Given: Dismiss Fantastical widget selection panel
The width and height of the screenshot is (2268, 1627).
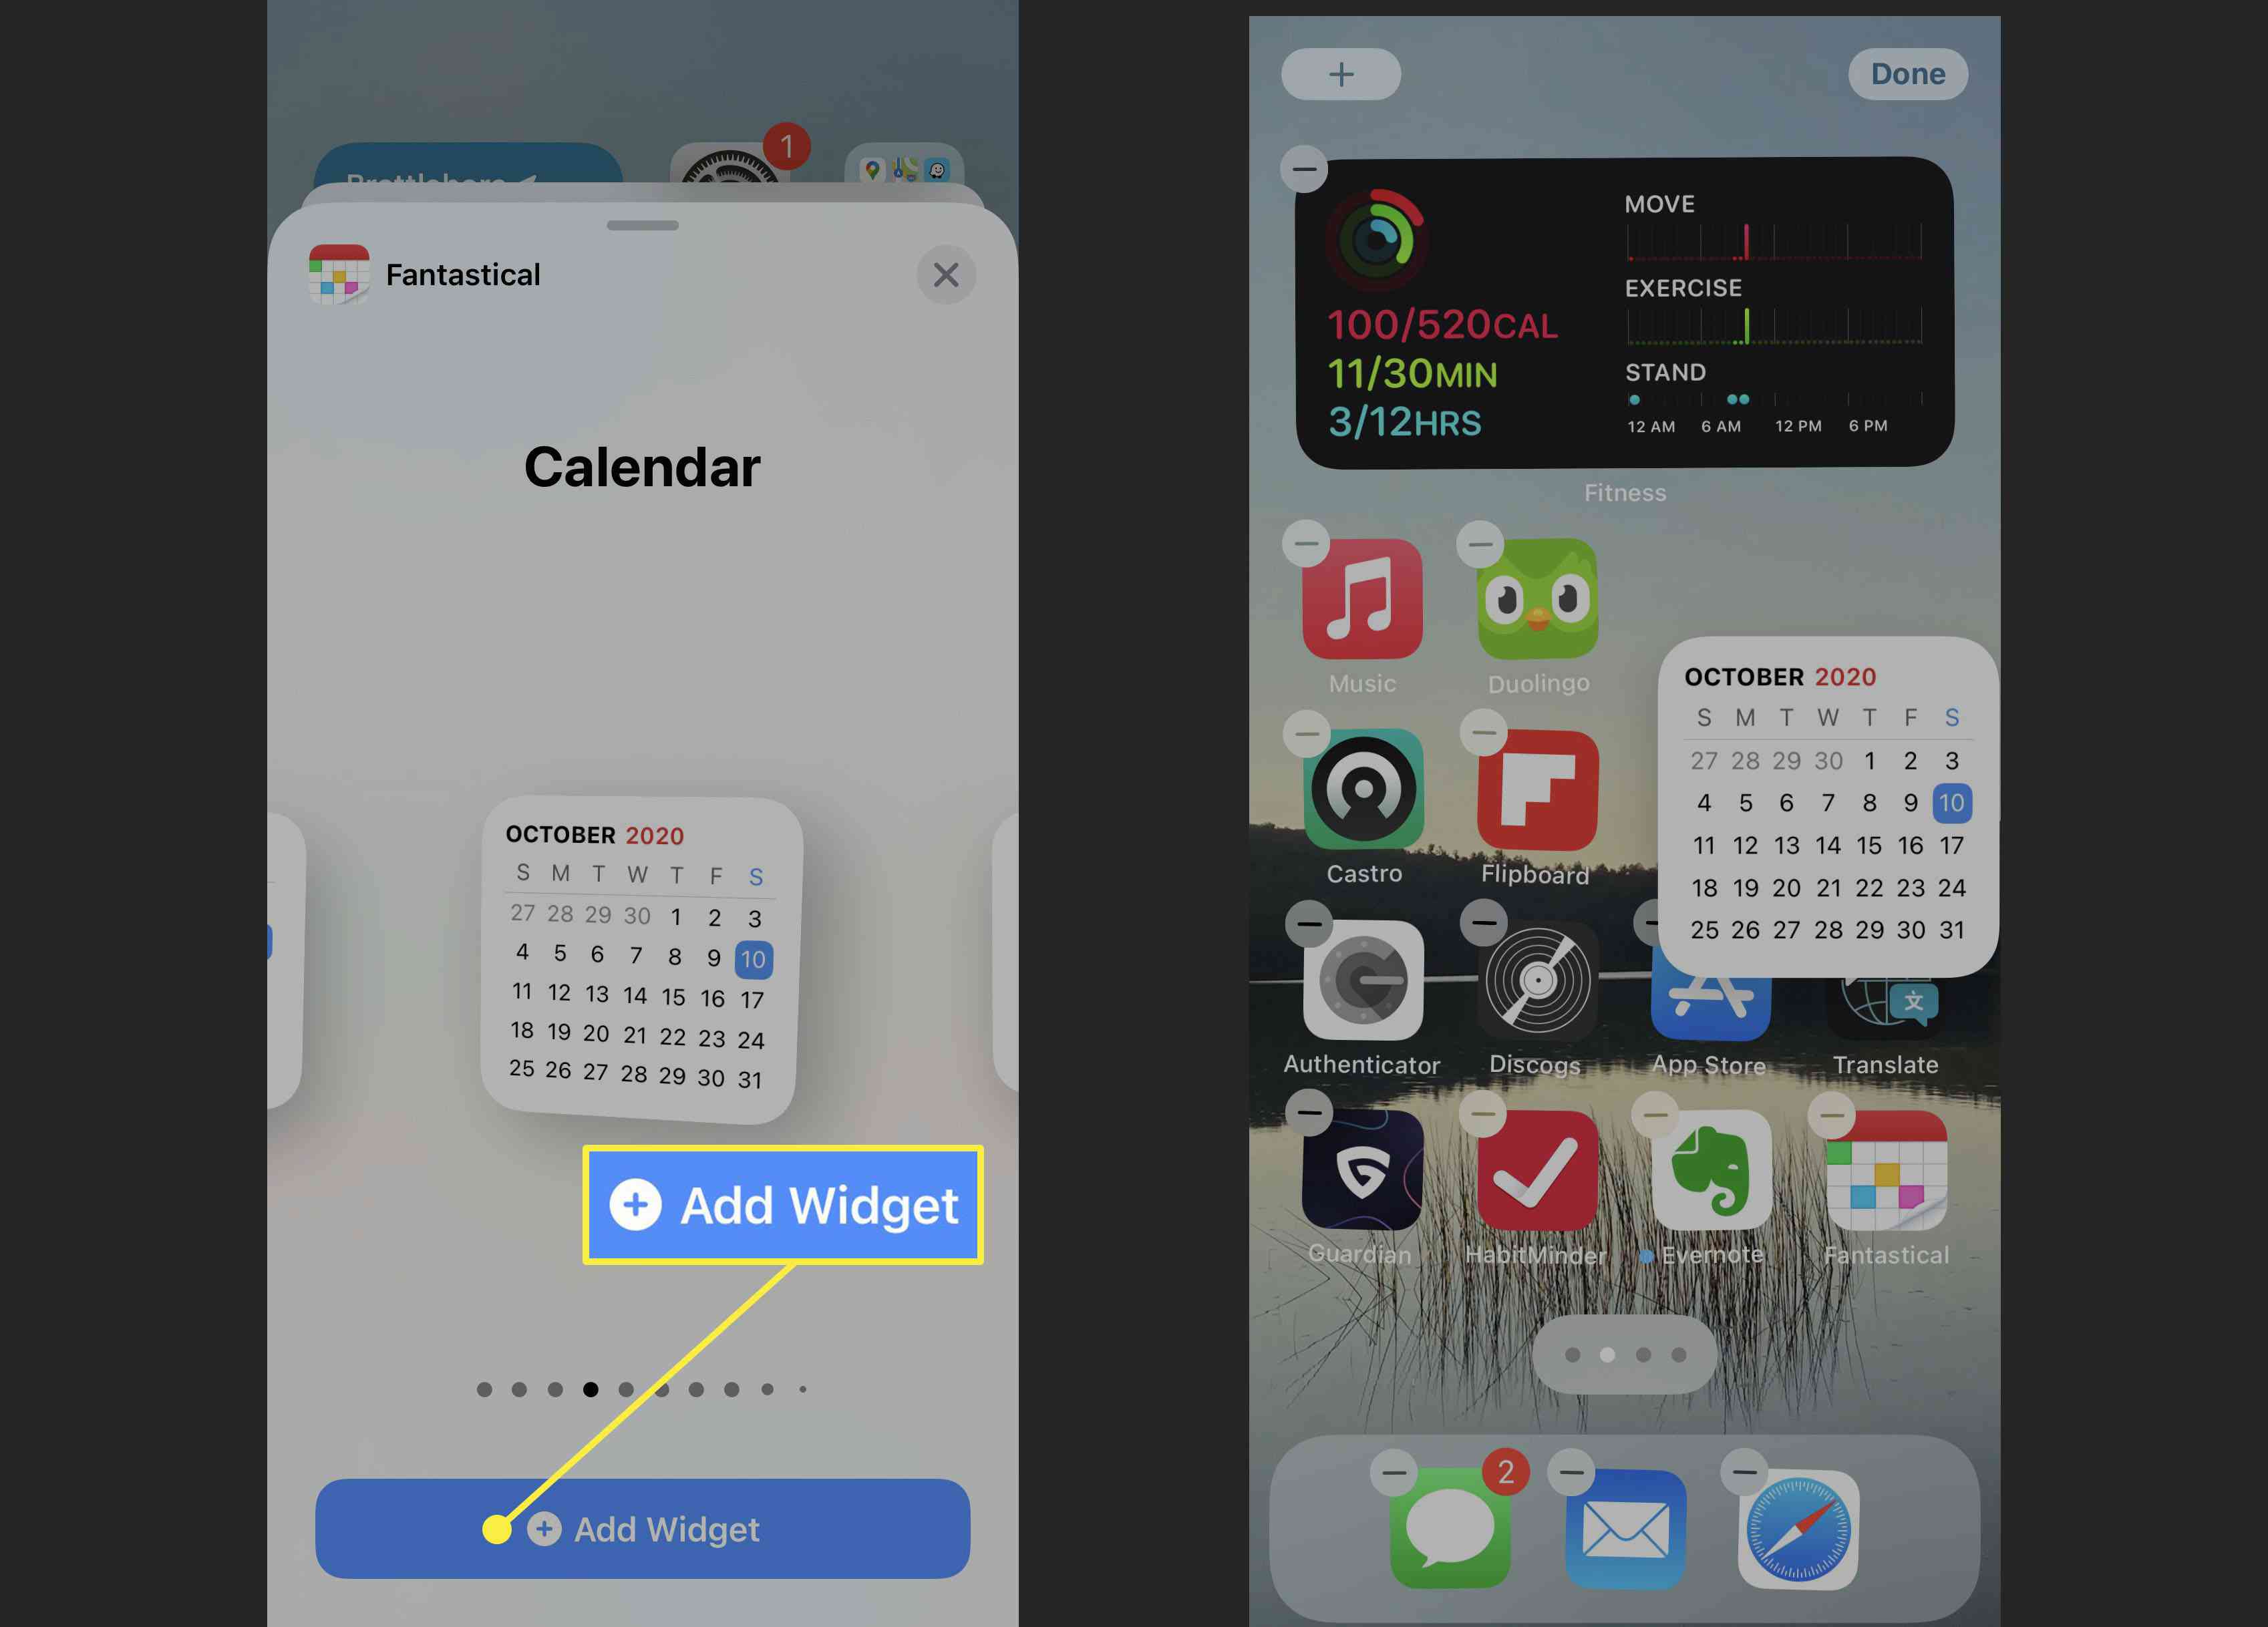Looking at the screenshot, I should [945, 275].
